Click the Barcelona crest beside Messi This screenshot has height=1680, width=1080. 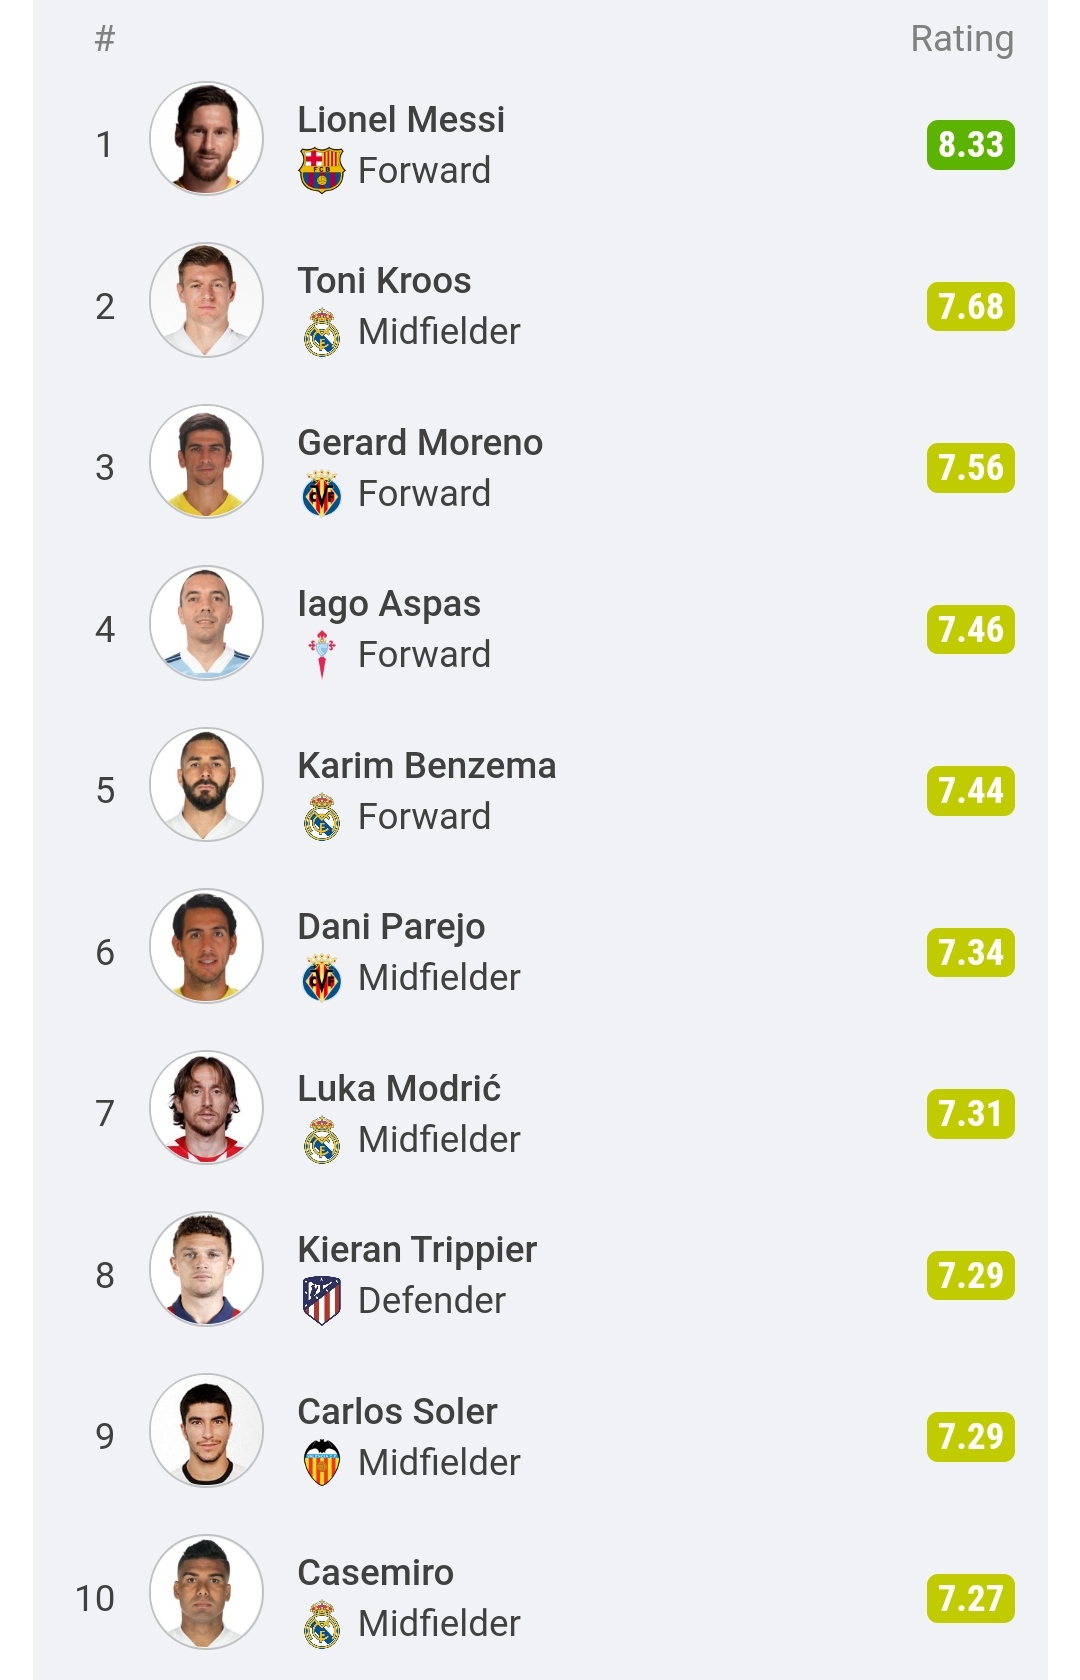pyautogui.click(x=321, y=170)
